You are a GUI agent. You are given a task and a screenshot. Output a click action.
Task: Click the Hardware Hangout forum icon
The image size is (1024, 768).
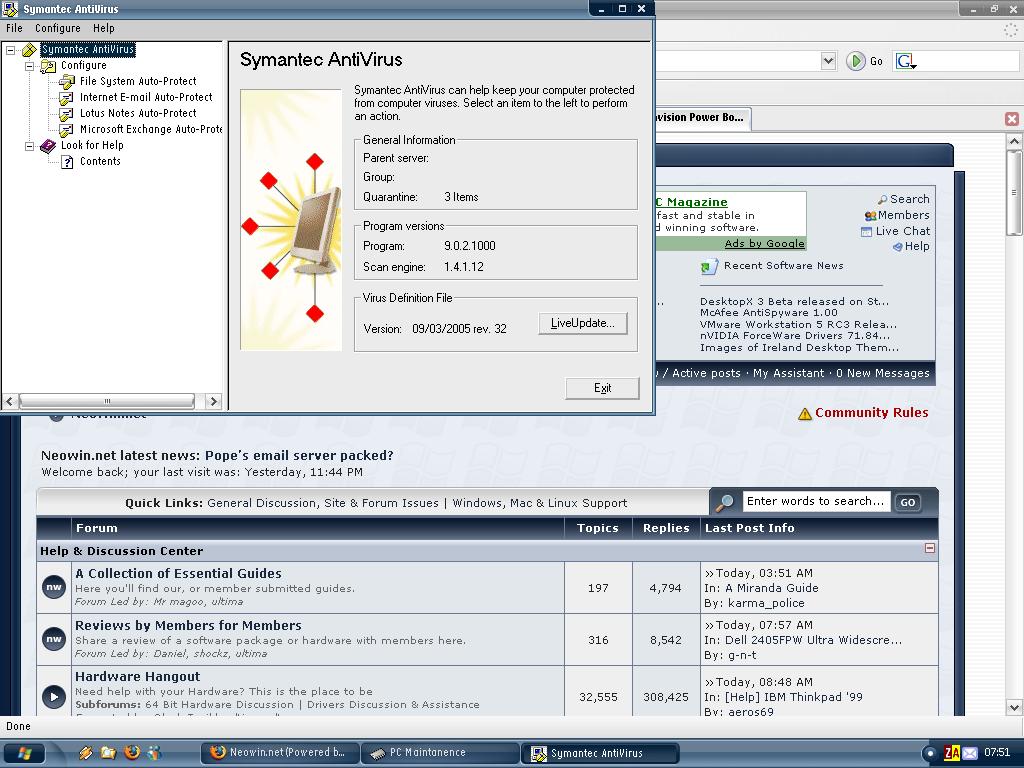53,696
